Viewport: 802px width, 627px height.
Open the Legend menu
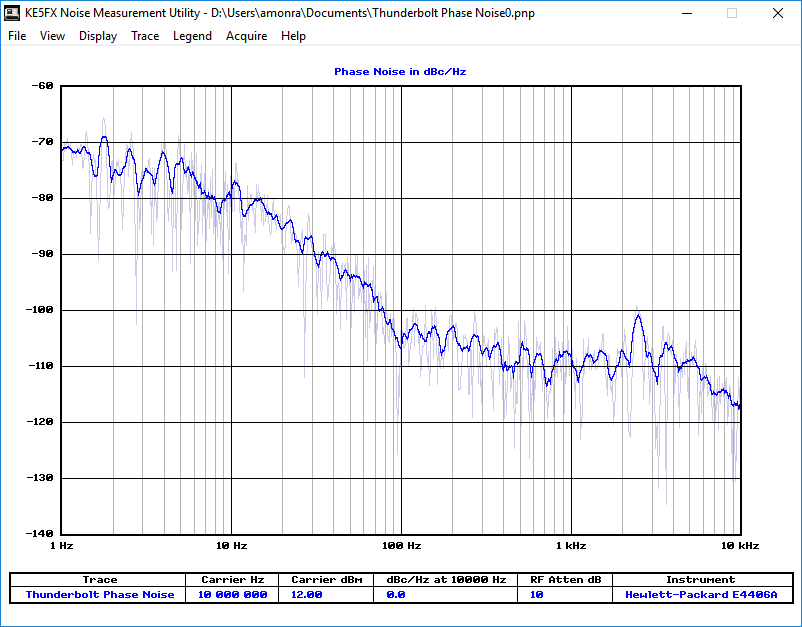coord(192,36)
